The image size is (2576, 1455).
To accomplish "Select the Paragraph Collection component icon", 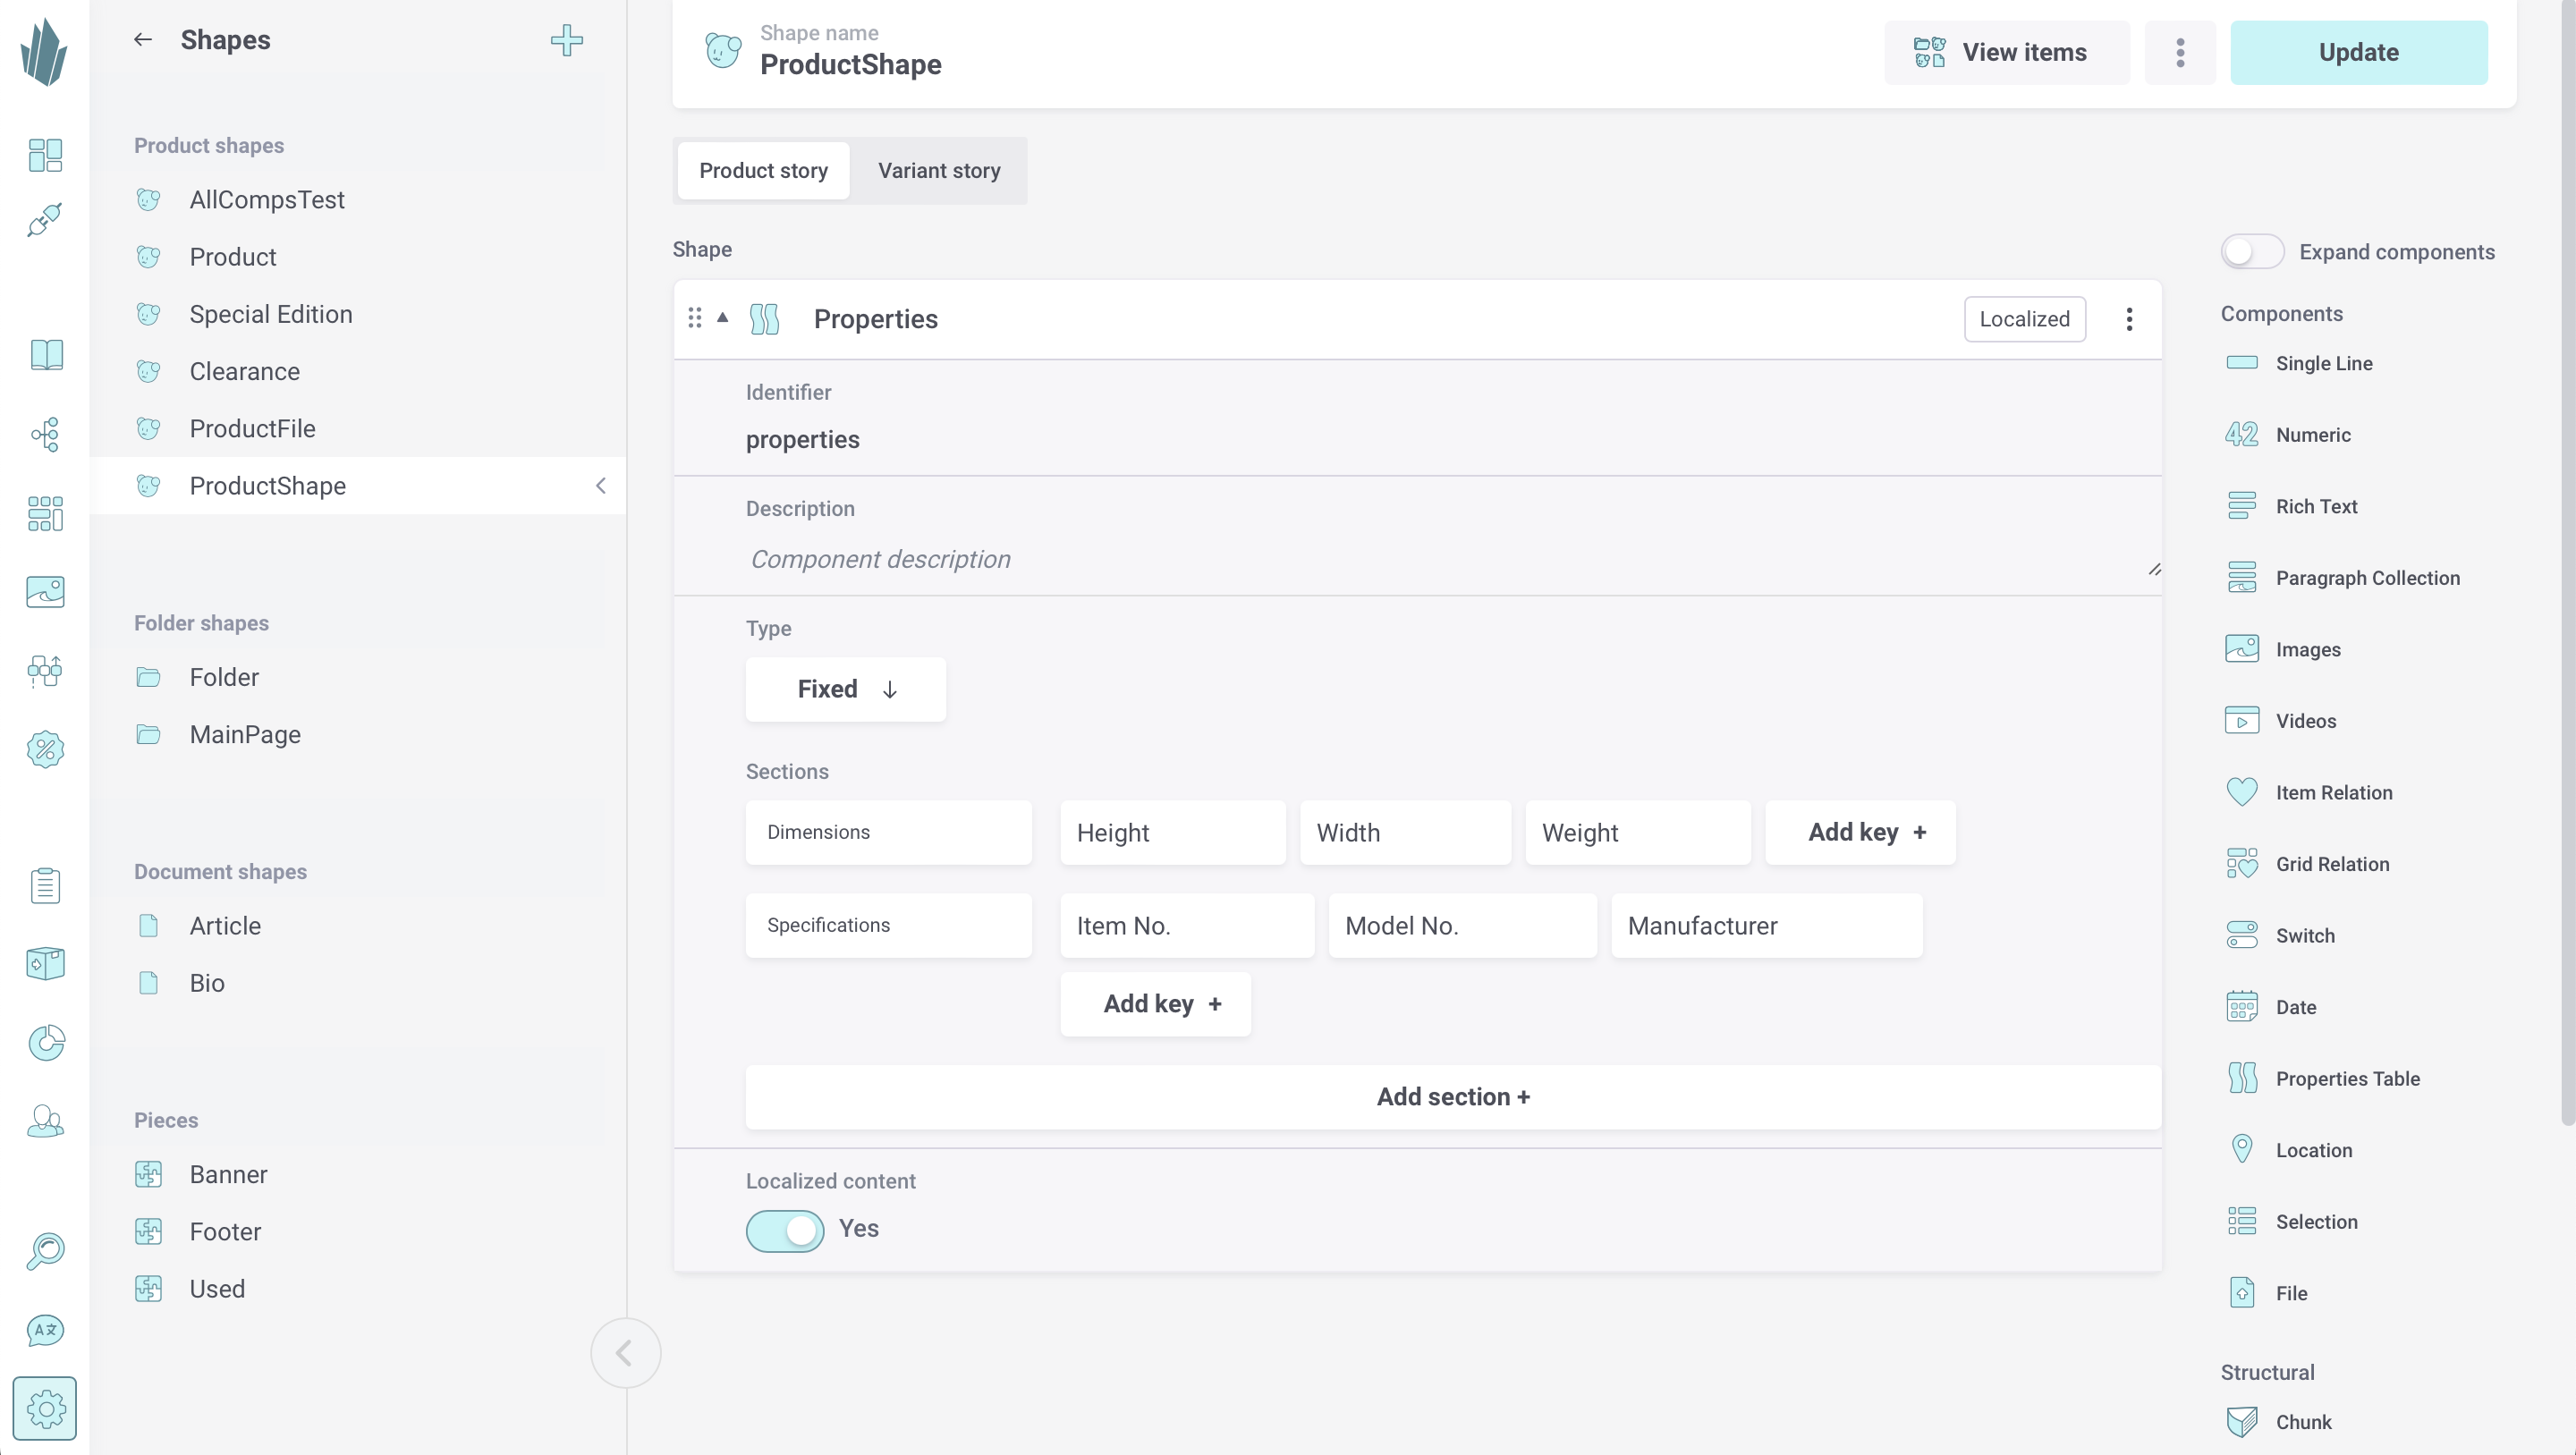I will pyautogui.click(x=2241, y=578).
